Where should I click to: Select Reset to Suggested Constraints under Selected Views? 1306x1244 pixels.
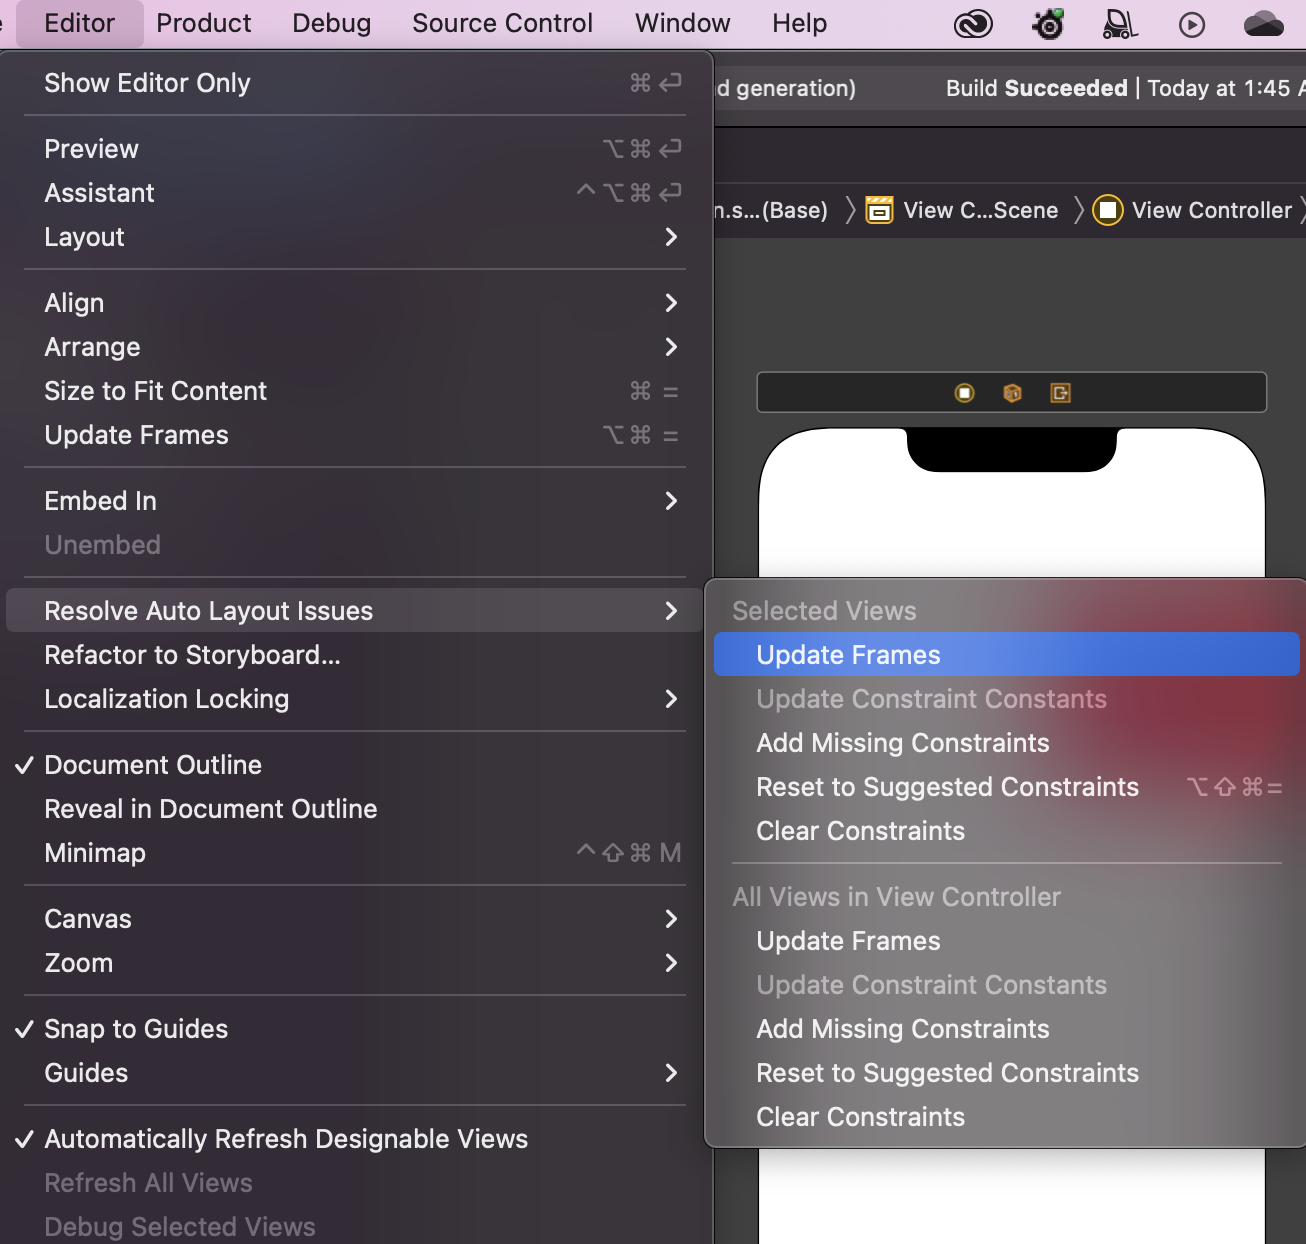[1006, 787]
